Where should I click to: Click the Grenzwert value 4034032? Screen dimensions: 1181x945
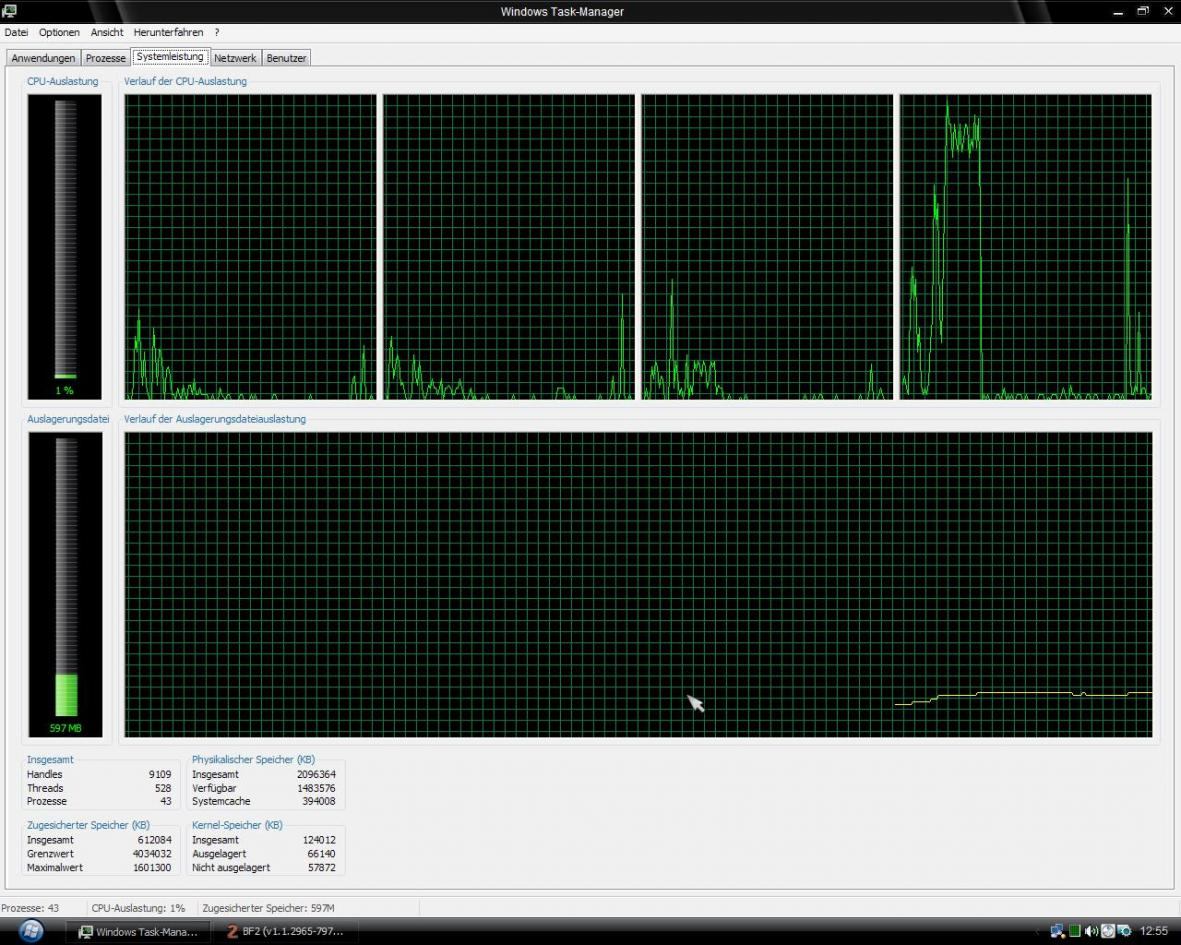(152, 854)
